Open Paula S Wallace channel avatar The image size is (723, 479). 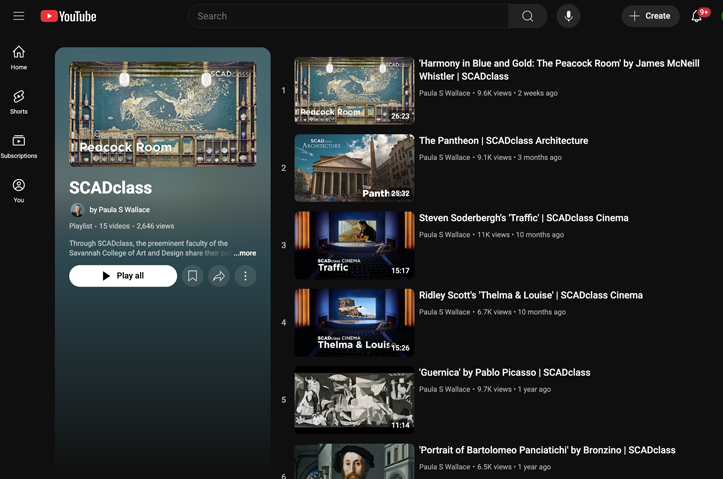77,210
